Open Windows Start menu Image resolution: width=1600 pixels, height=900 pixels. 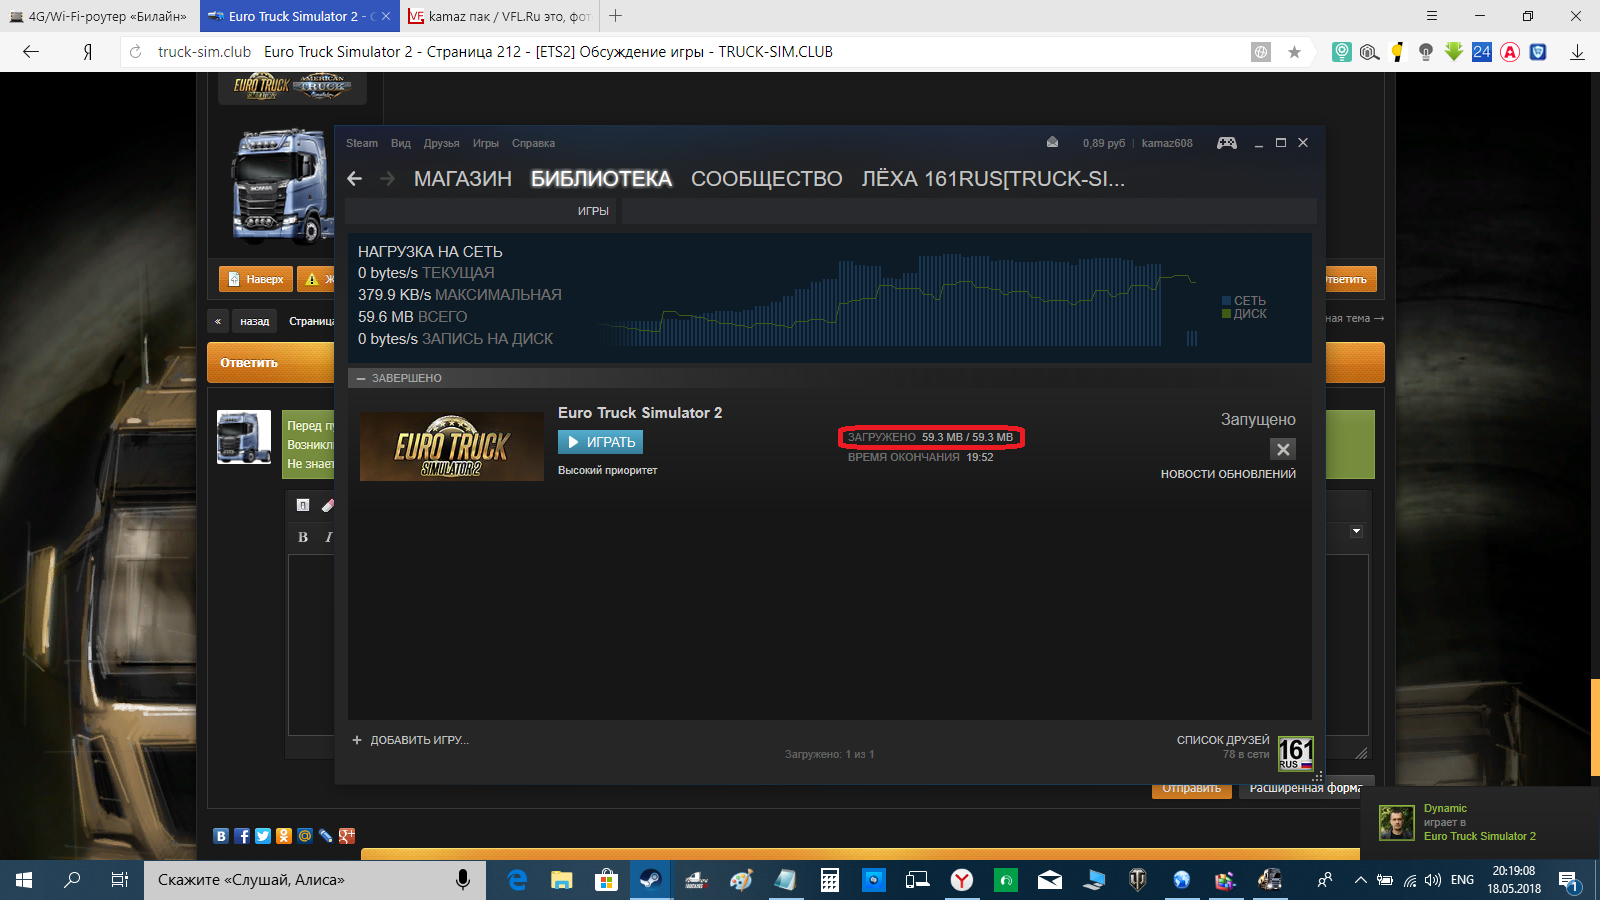(x=24, y=880)
